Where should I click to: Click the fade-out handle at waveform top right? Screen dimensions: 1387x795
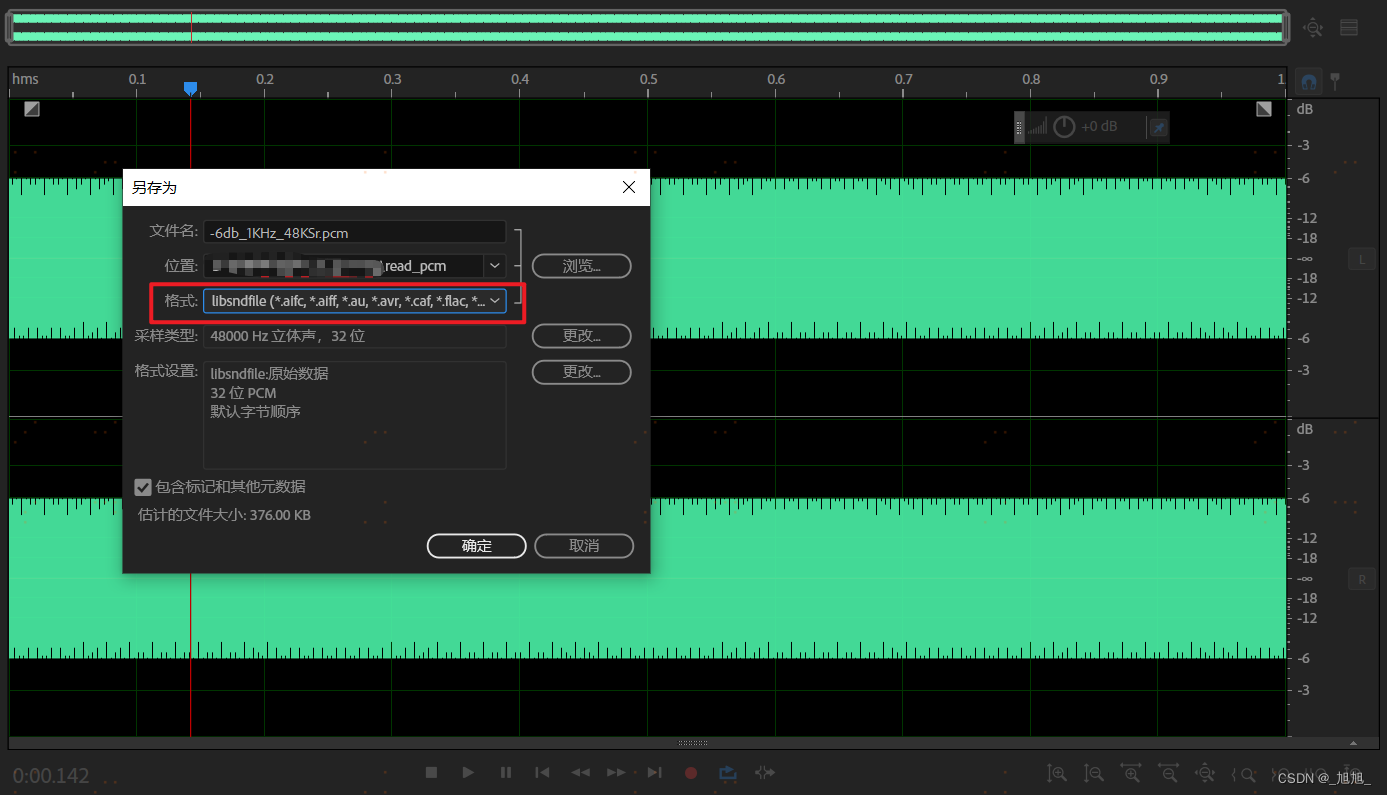(1264, 109)
